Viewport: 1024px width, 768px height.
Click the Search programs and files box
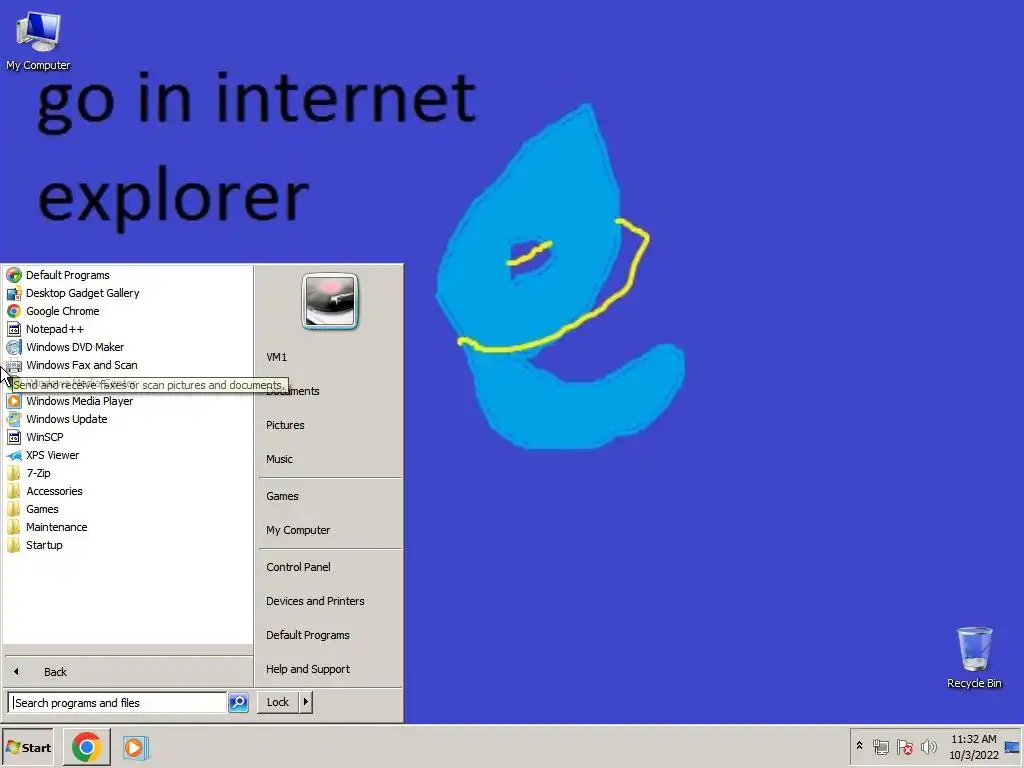118,703
